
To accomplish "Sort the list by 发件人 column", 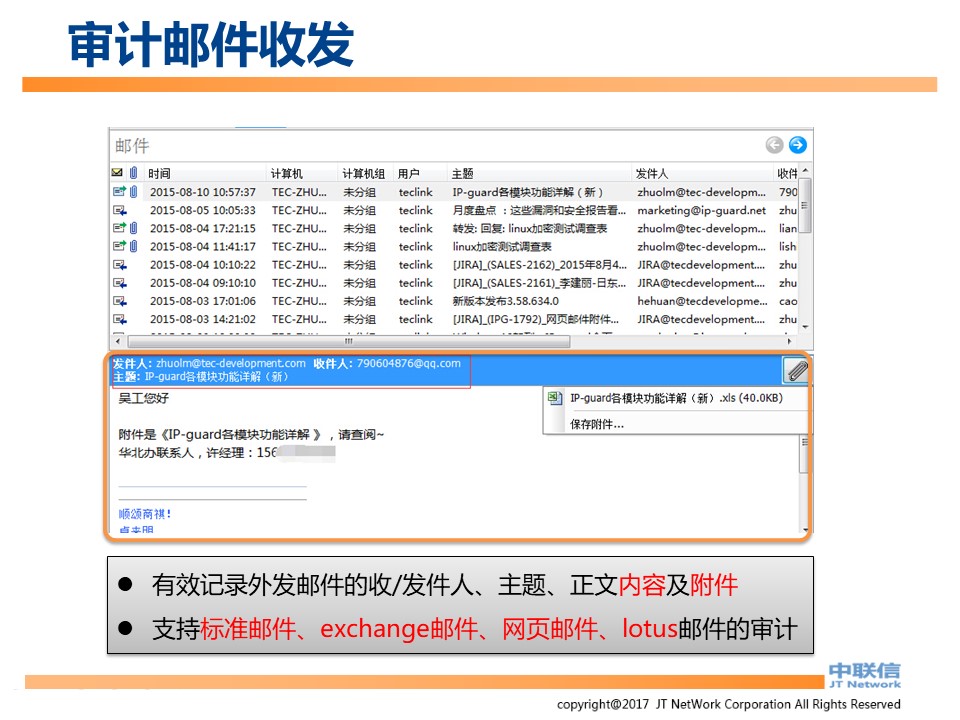I will pos(702,174).
